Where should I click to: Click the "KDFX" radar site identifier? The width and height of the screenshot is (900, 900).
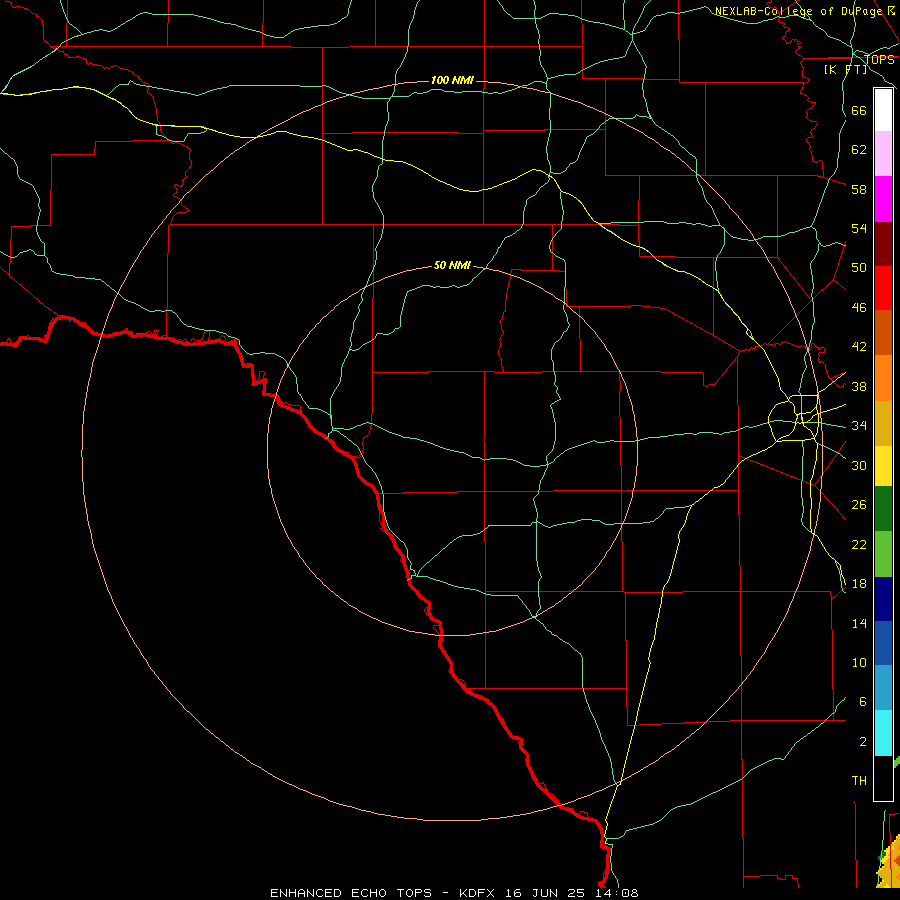coord(479,893)
